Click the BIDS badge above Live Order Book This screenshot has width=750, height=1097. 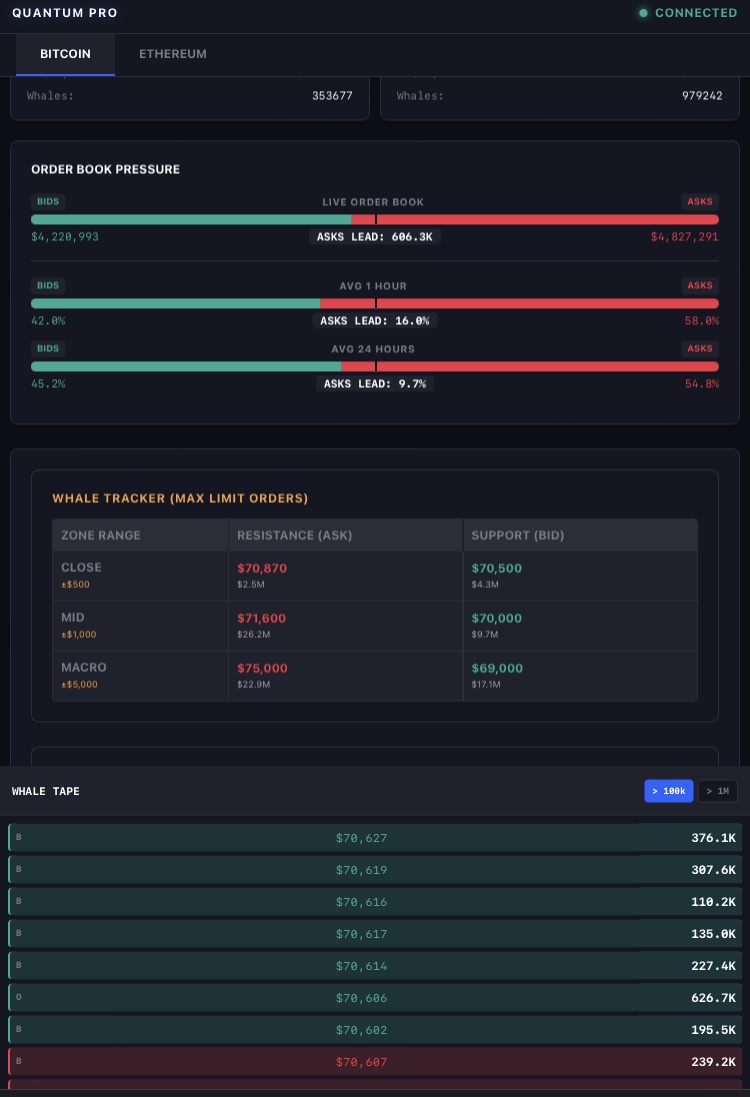tap(48, 202)
